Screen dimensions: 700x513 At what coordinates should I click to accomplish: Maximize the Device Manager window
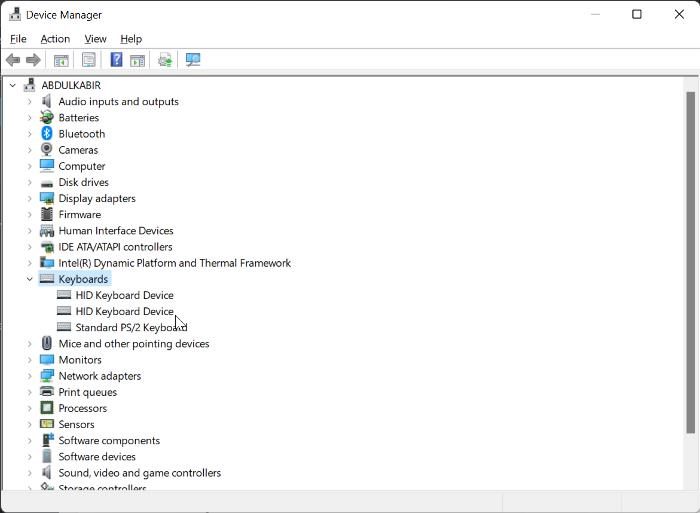click(x=637, y=14)
